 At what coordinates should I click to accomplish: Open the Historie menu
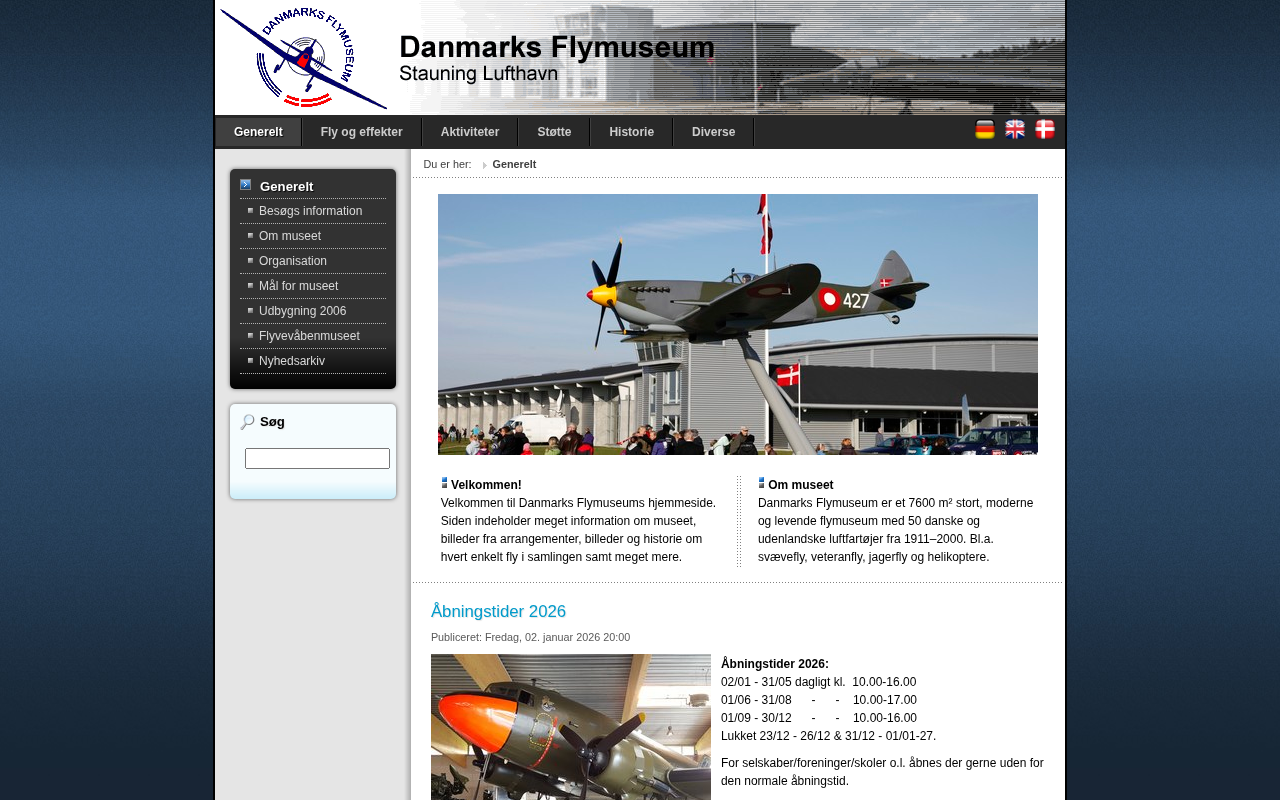click(x=632, y=132)
